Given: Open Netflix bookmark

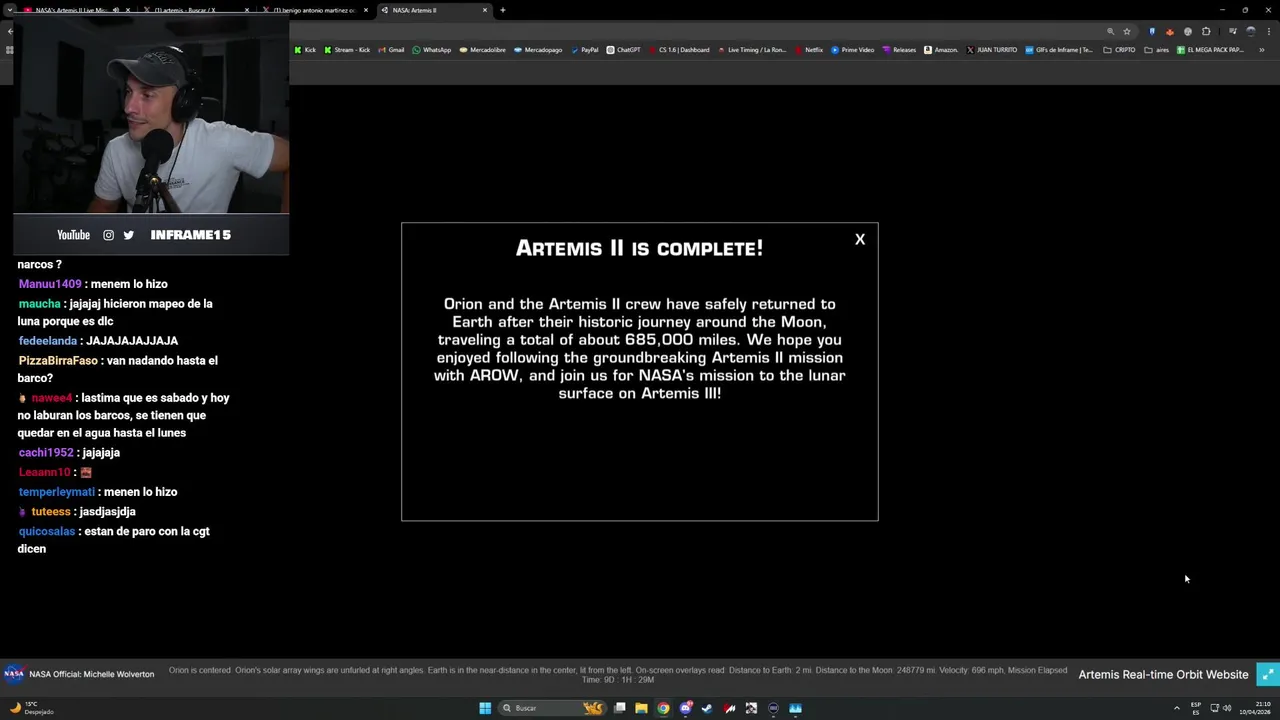Looking at the screenshot, I should 808,50.
